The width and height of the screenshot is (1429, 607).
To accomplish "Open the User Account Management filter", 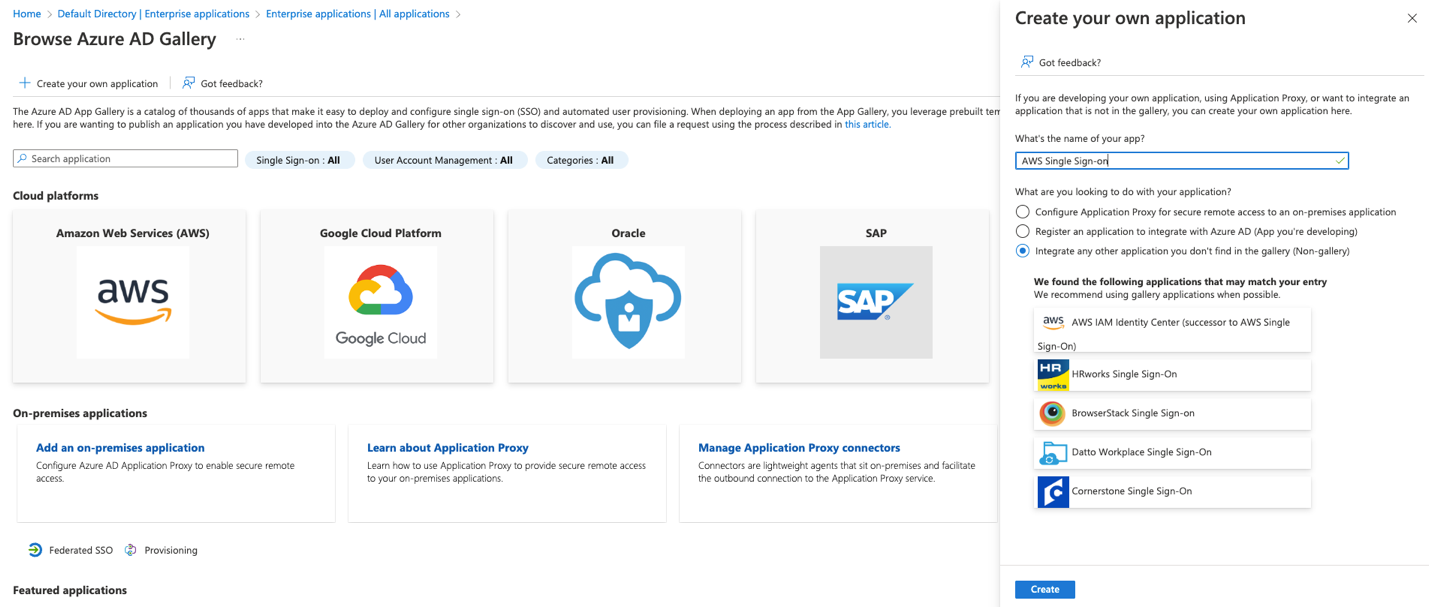I will pos(443,160).
